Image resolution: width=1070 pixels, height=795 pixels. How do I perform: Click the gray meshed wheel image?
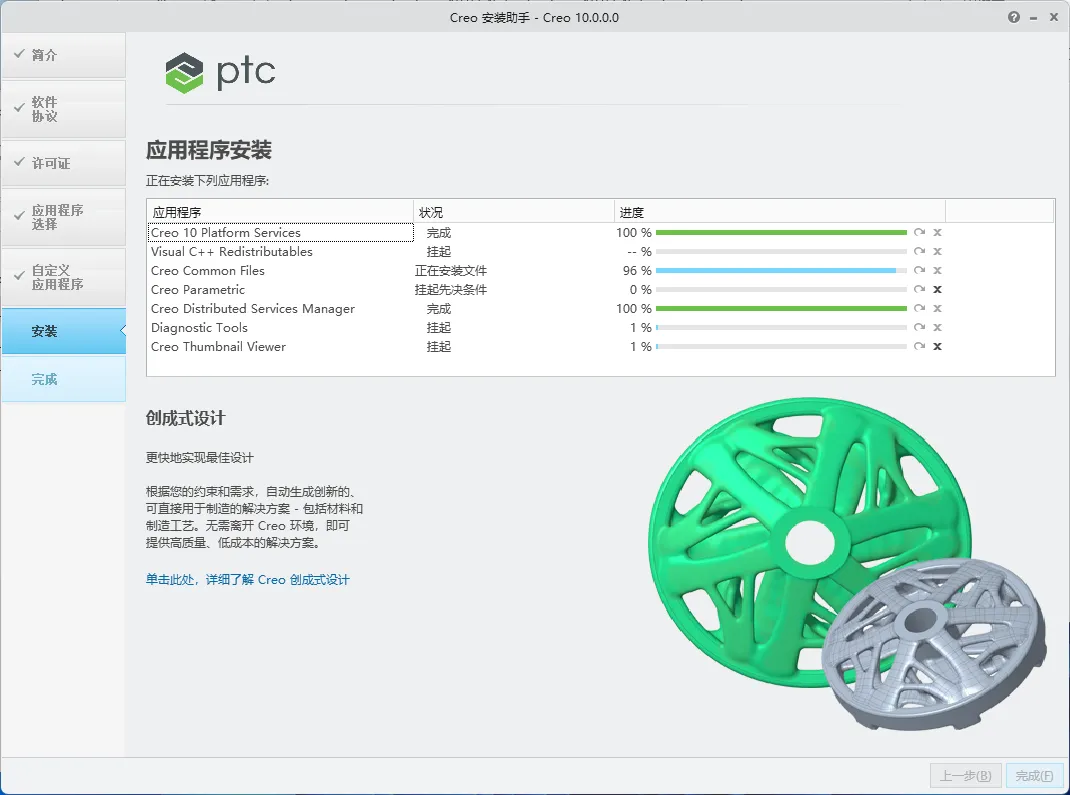[x=935, y=645]
